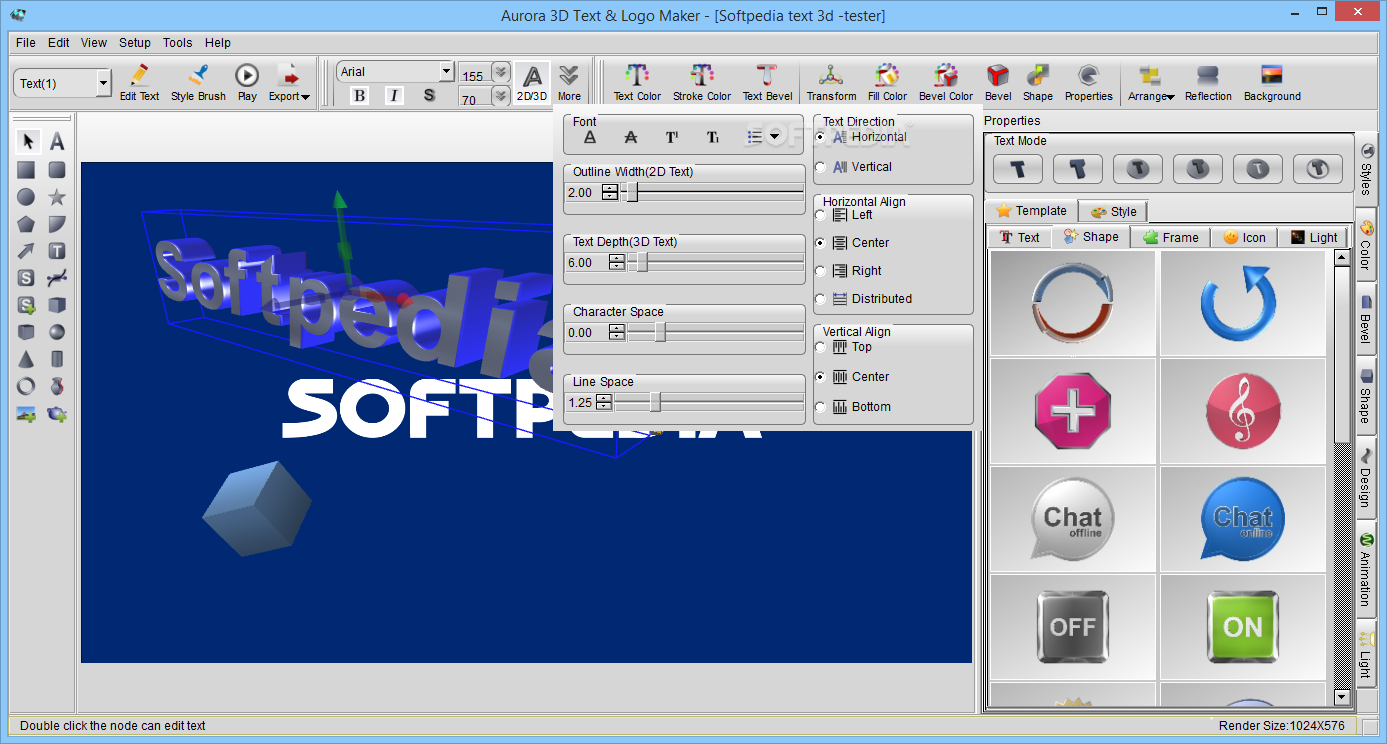Viewport: 1387px width, 744px height.
Task: Click the import teapot model tool
Action: pos(57,413)
